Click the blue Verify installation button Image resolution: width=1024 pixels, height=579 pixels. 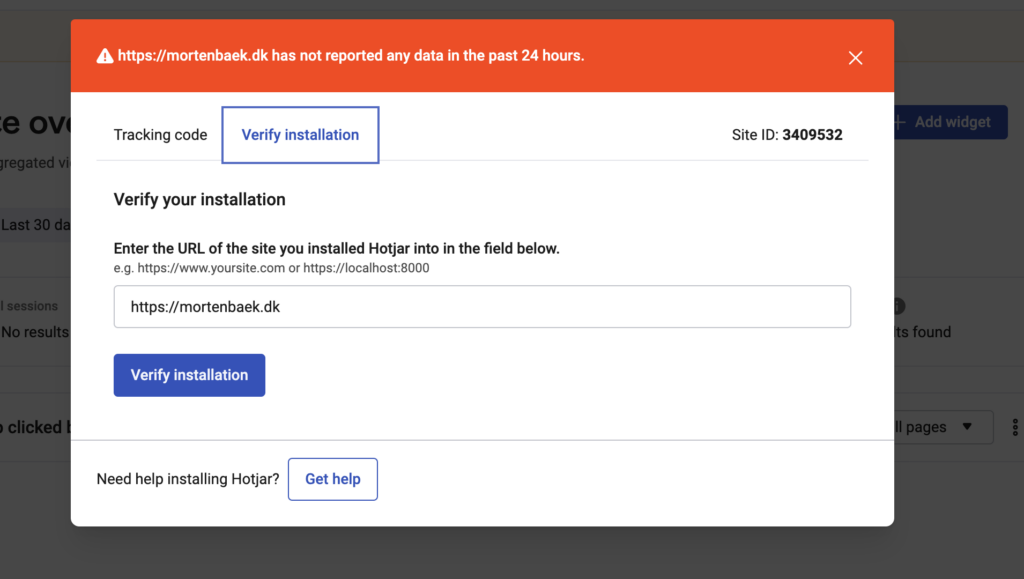pyautogui.click(x=189, y=375)
